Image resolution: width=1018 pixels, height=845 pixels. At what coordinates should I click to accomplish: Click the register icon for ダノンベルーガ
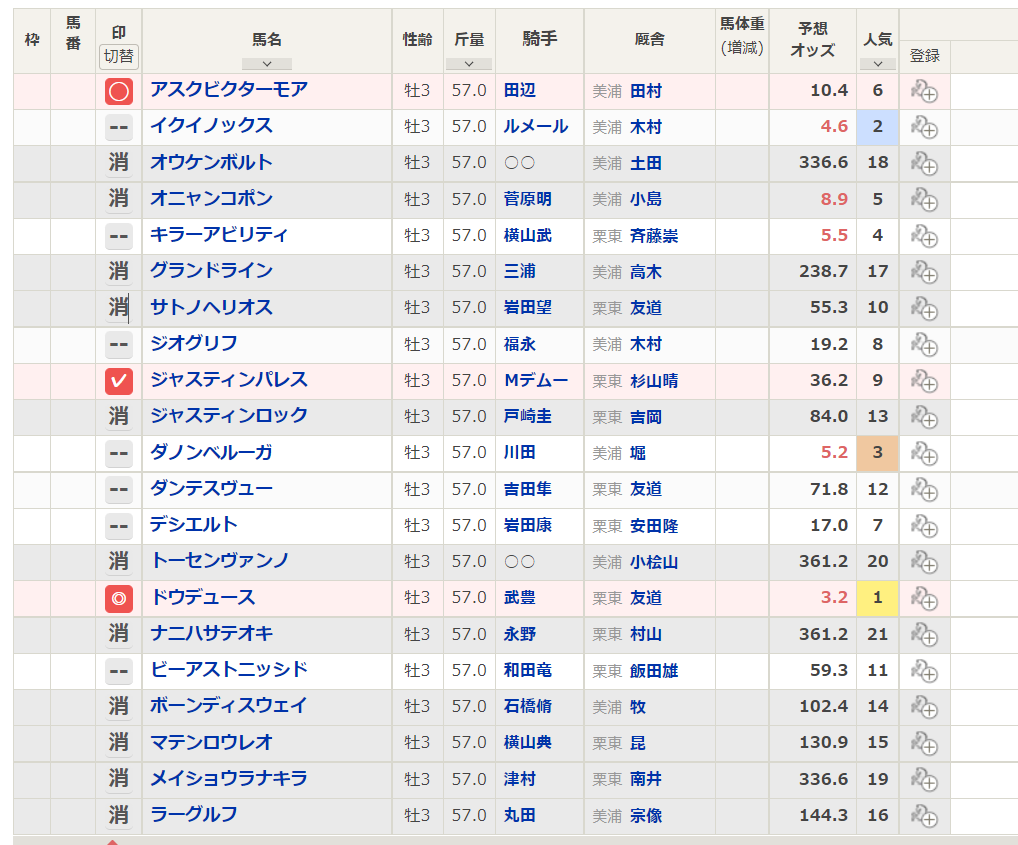click(x=923, y=454)
